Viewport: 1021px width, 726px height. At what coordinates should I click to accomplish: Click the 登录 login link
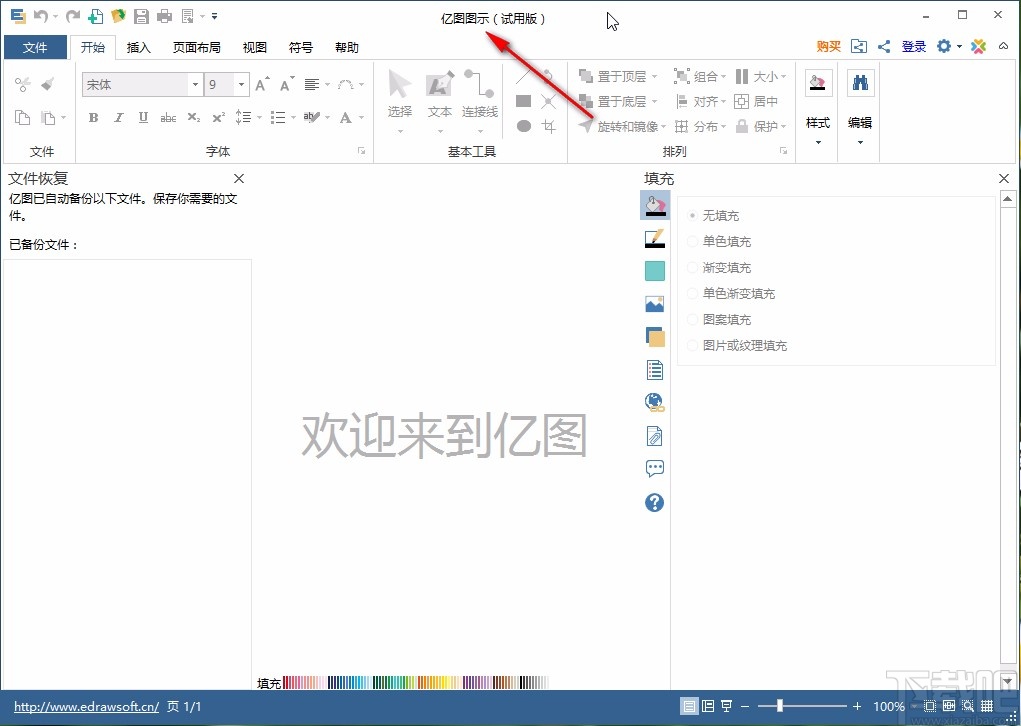coord(914,46)
